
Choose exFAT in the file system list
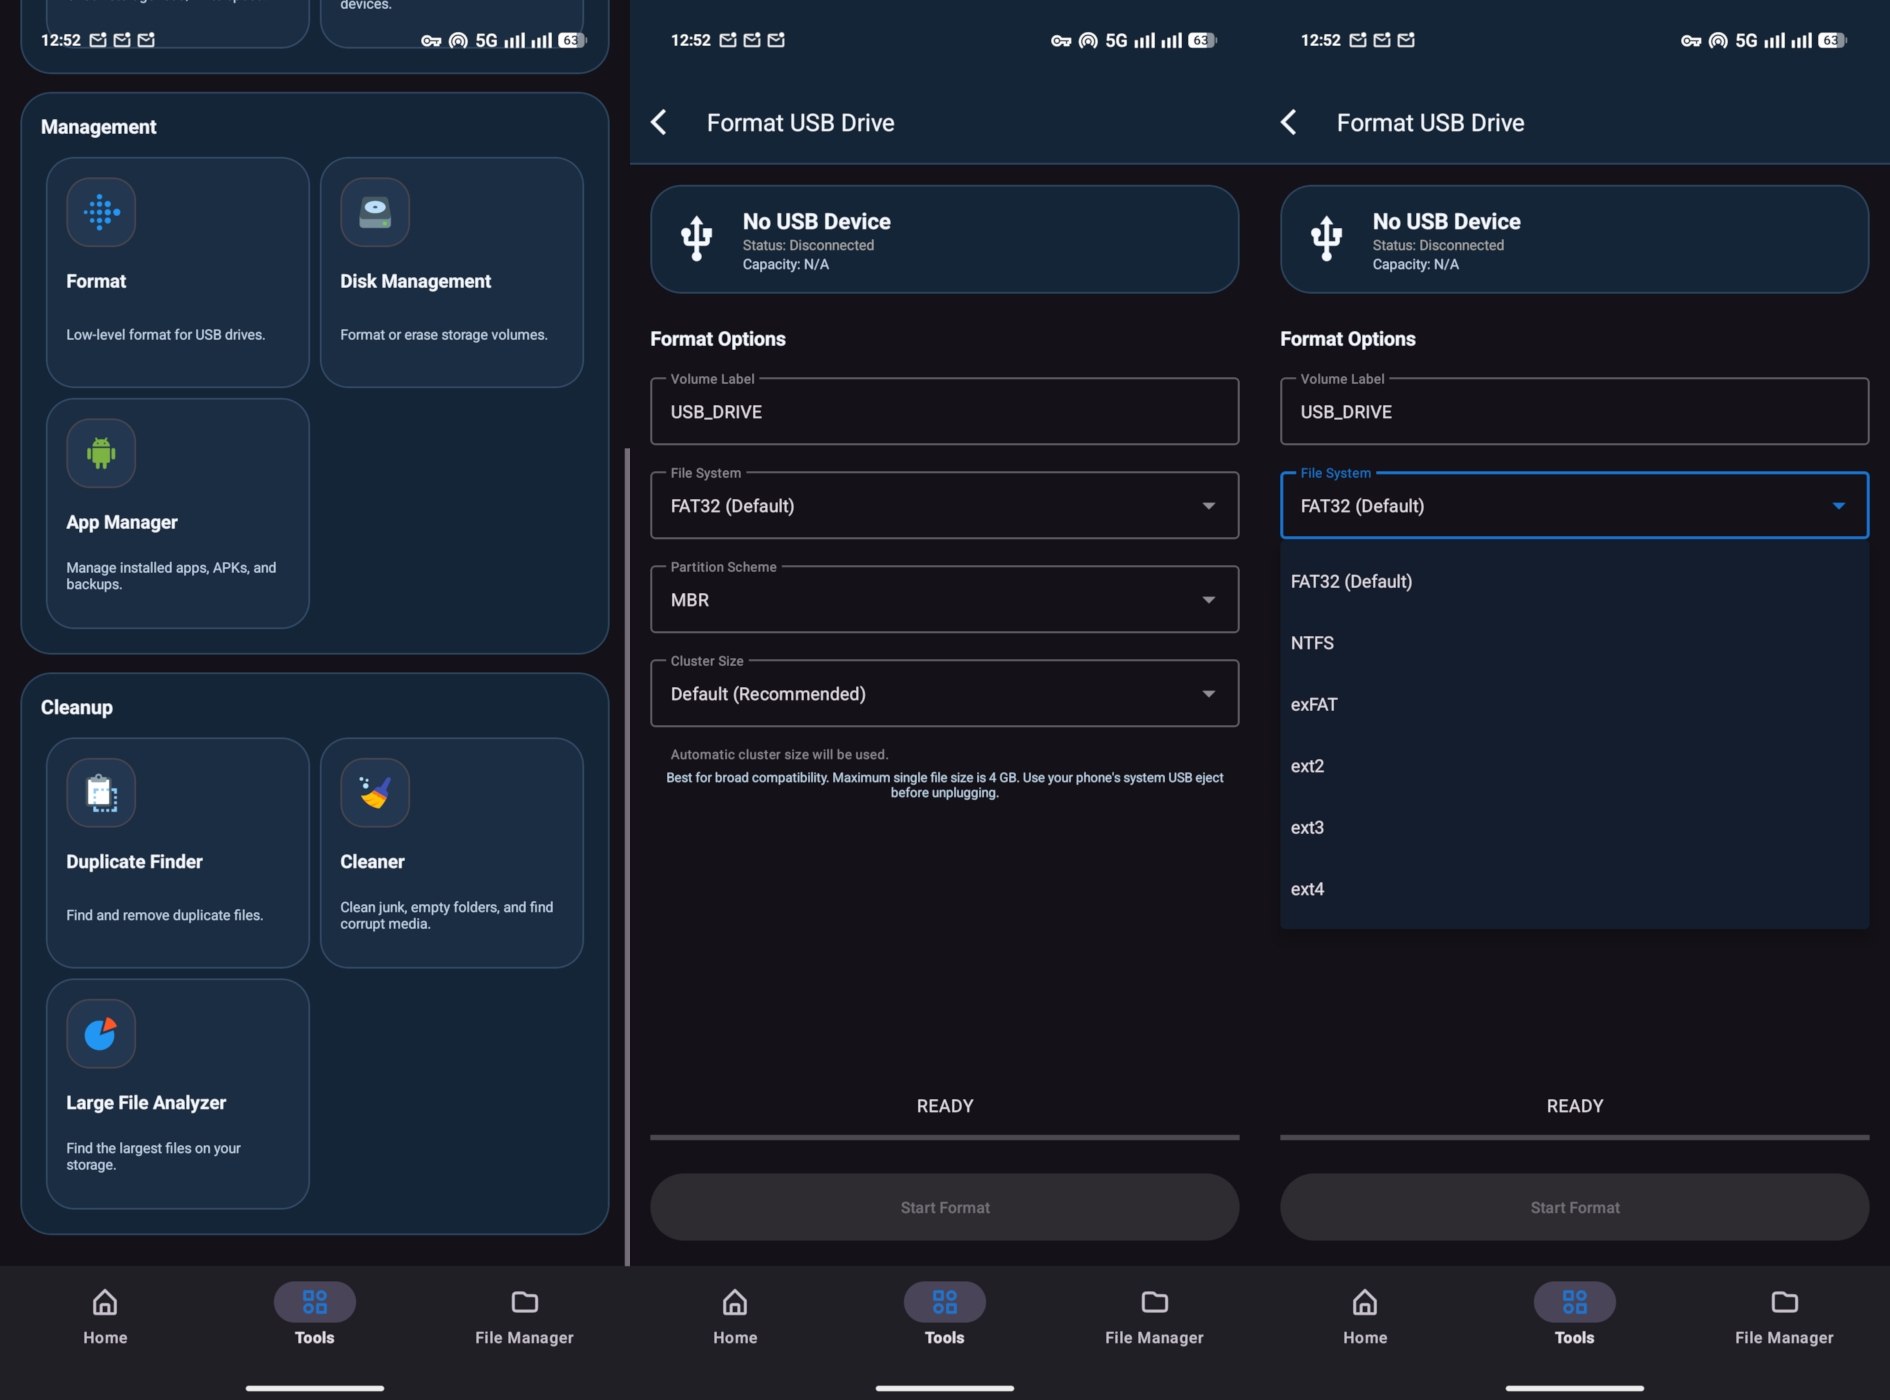point(1314,705)
